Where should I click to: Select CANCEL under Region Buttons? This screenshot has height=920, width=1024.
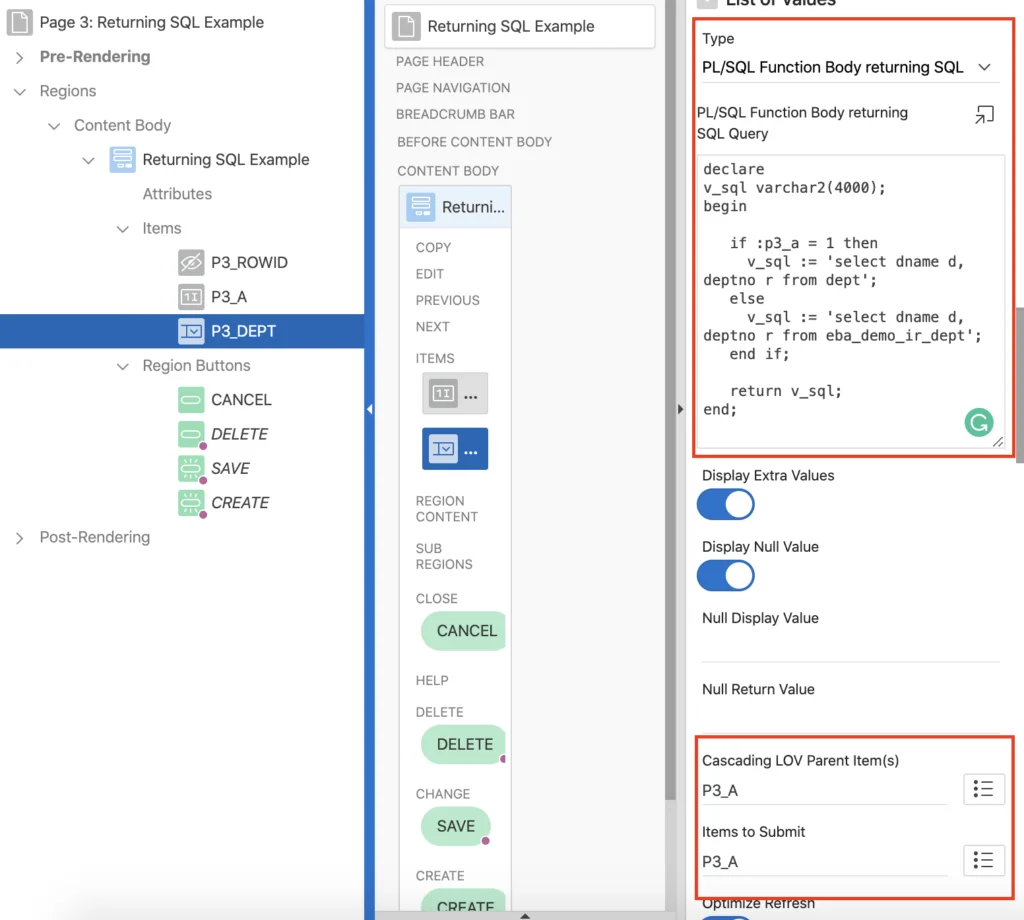(x=241, y=400)
